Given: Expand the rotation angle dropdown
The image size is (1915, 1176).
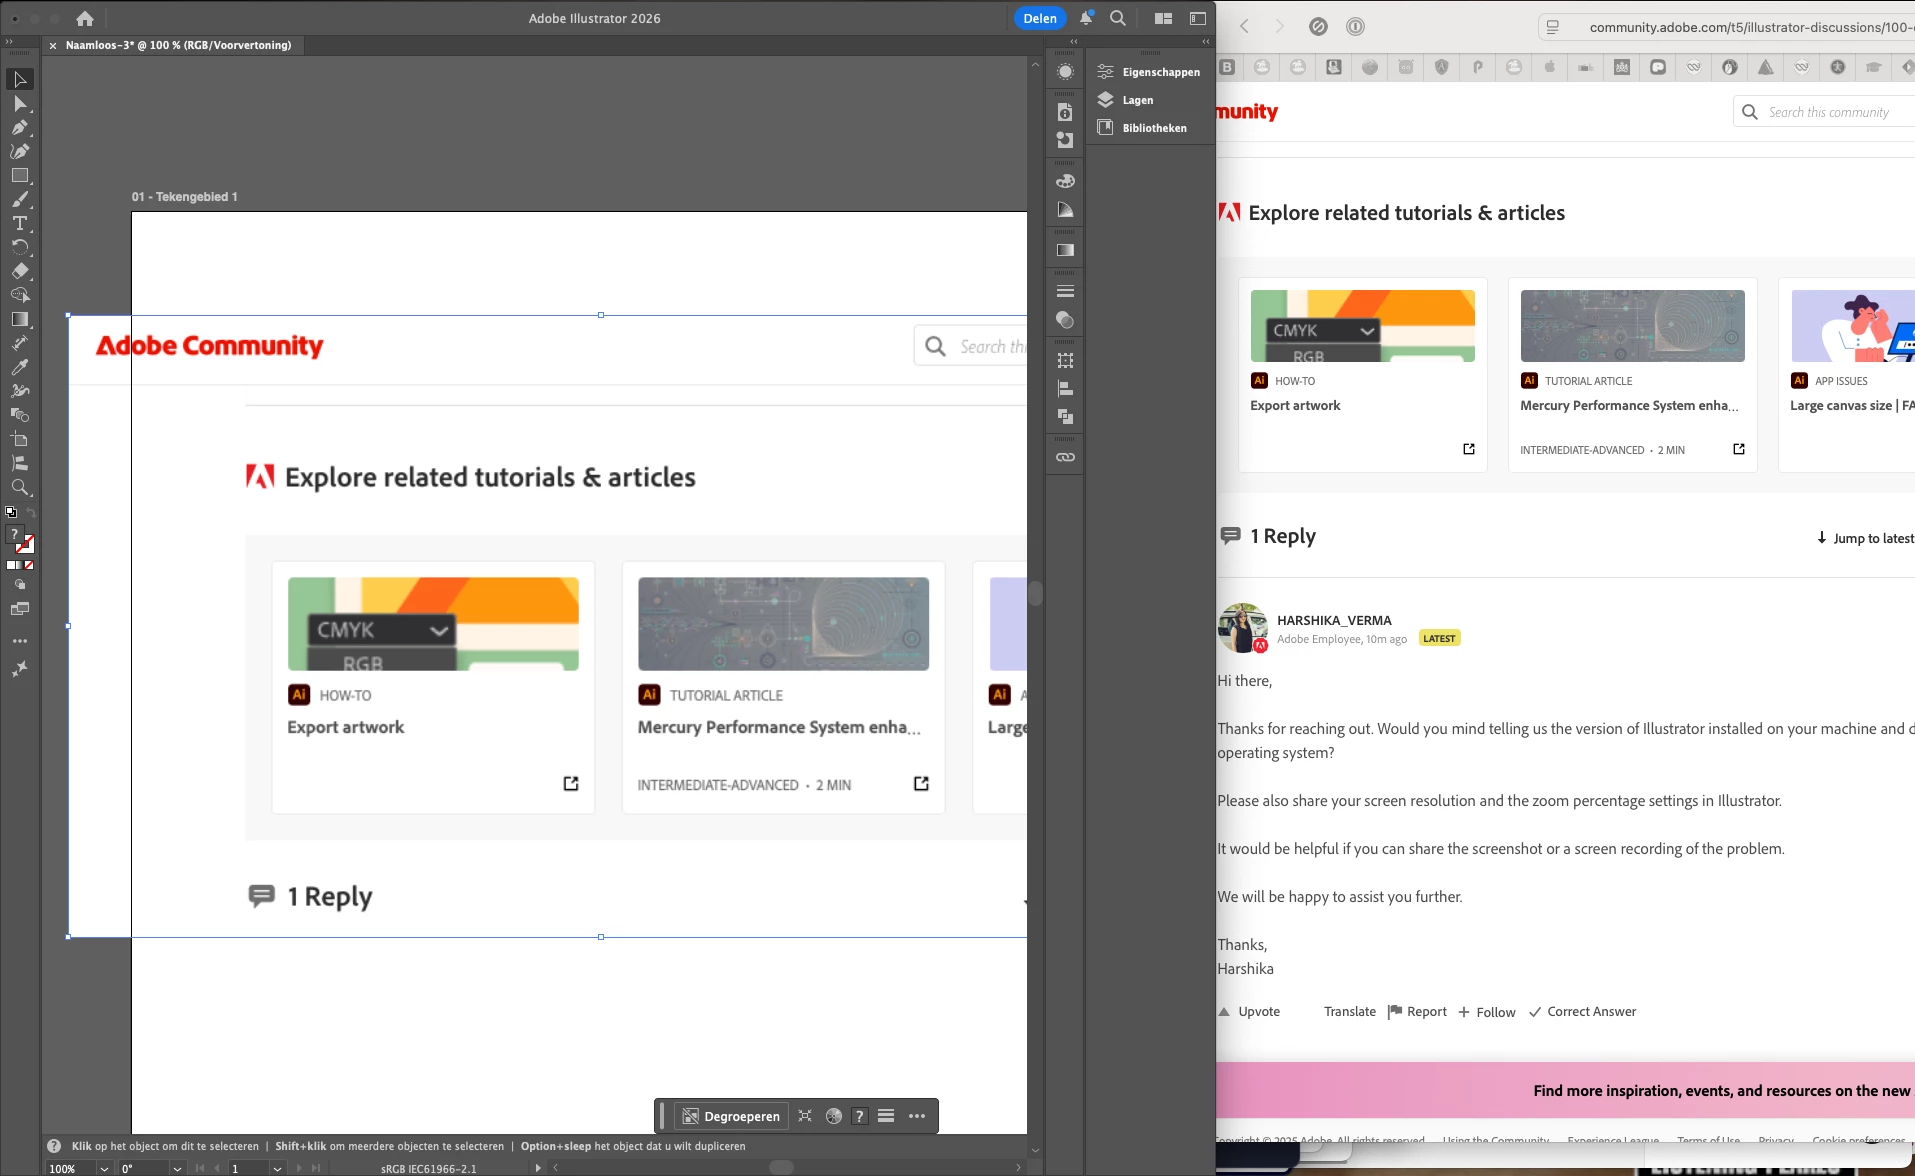Looking at the screenshot, I should (177, 1168).
